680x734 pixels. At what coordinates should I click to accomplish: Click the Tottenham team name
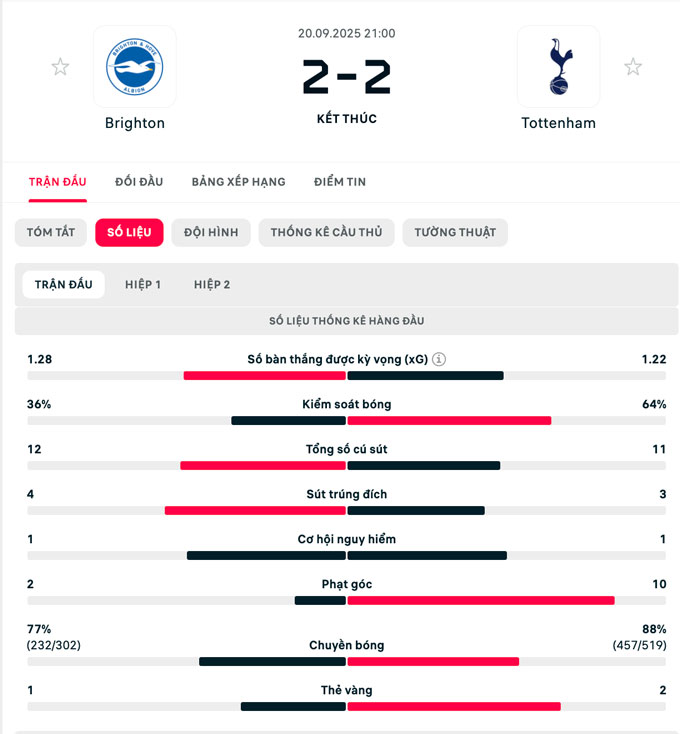click(x=558, y=124)
